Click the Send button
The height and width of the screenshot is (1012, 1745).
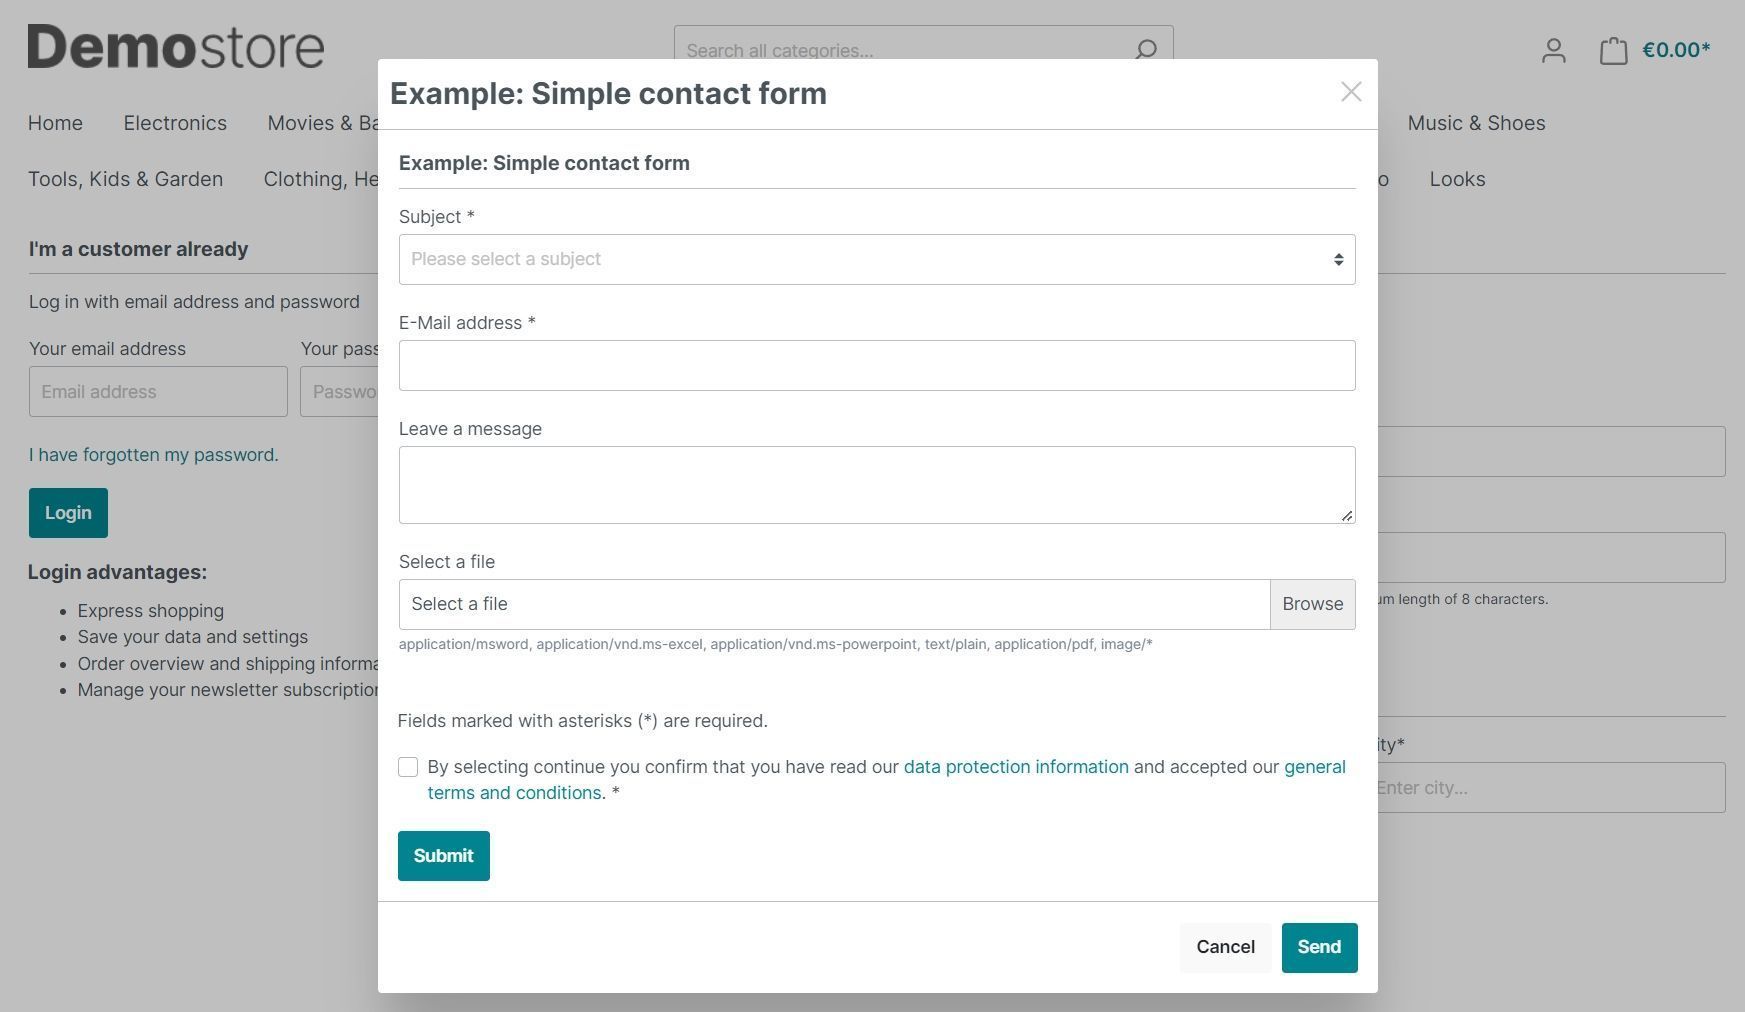click(x=1319, y=947)
